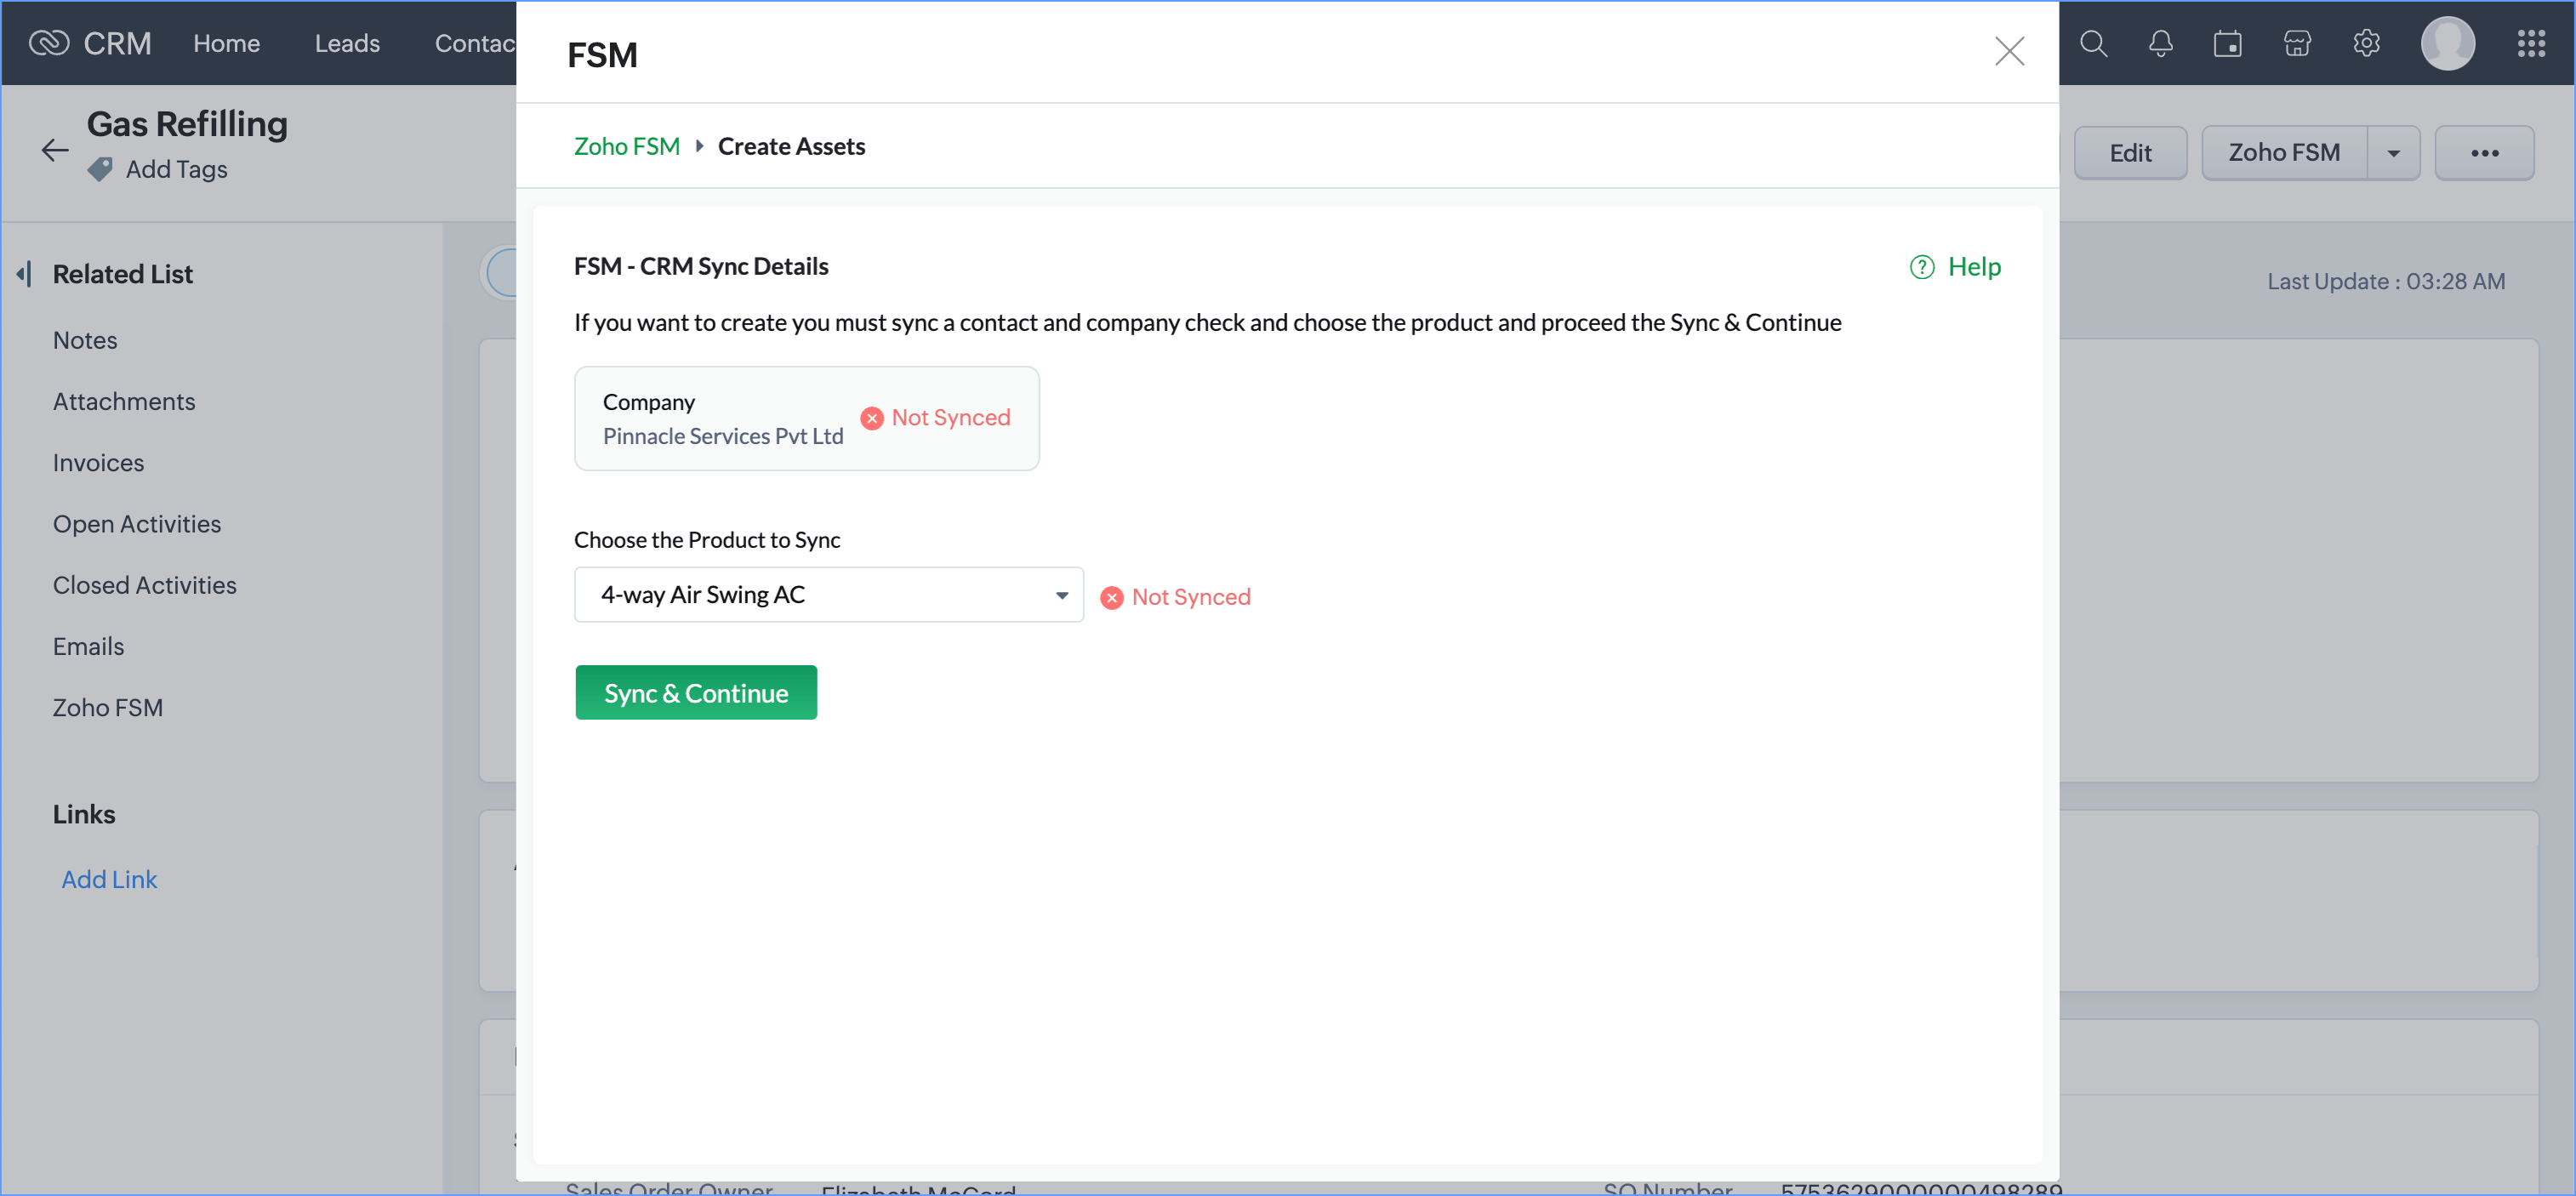This screenshot has width=2576, height=1196.
Task: Click the search magnifier icon
Action: point(2093,44)
